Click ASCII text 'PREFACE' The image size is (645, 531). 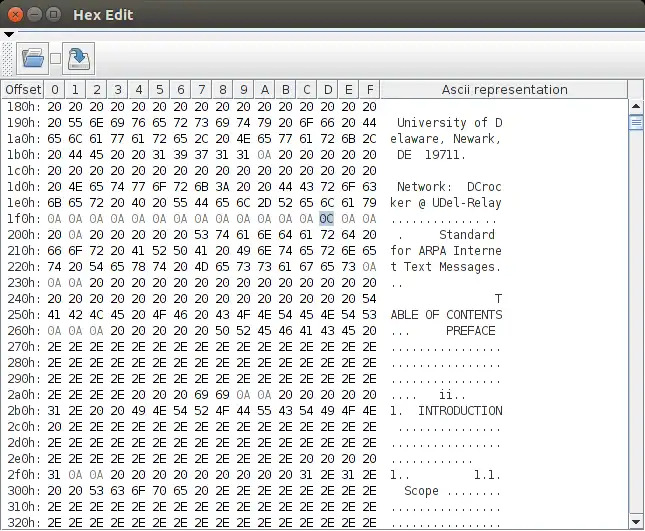(x=471, y=331)
